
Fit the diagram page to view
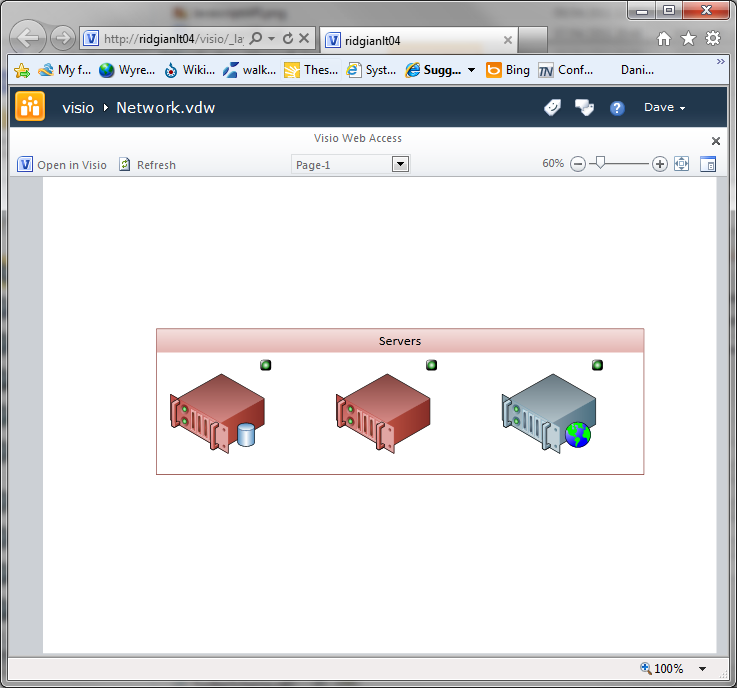coord(682,164)
